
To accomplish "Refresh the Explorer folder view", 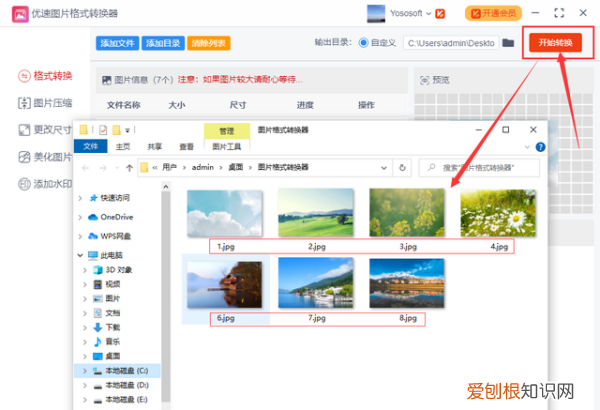I will 402,168.
